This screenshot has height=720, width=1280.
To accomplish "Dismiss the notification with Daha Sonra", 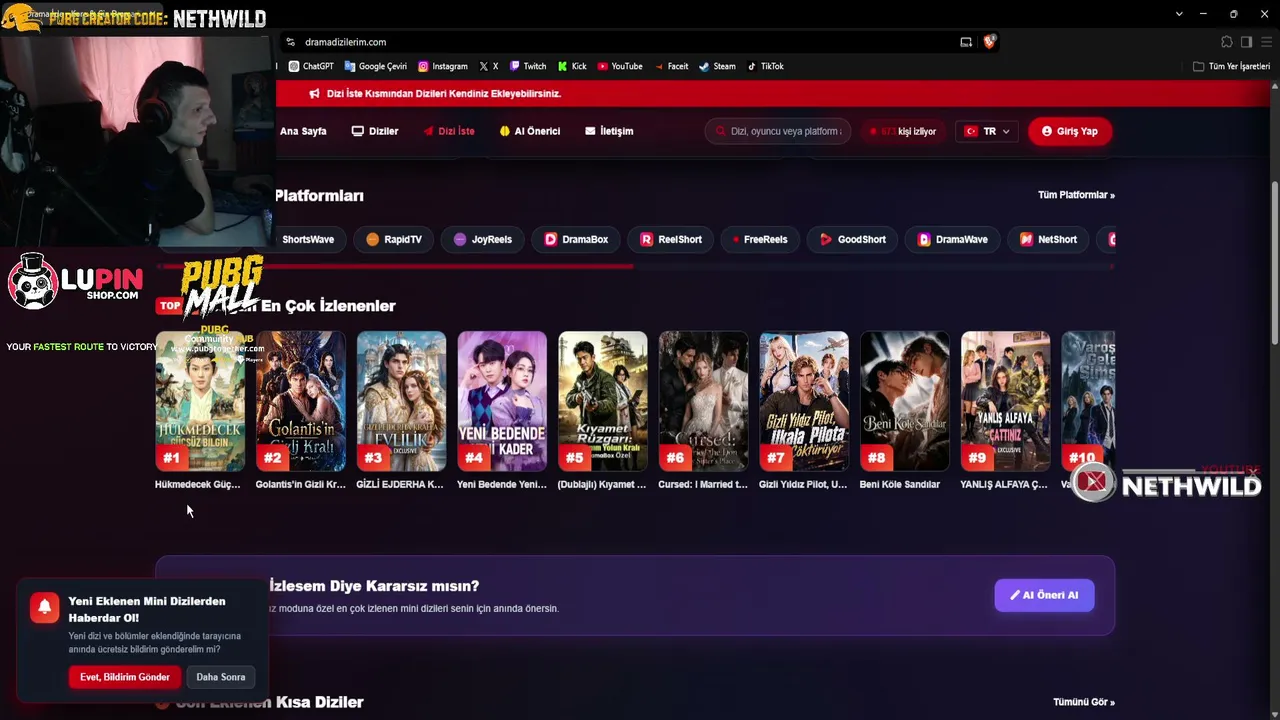I will (x=221, y=677).
